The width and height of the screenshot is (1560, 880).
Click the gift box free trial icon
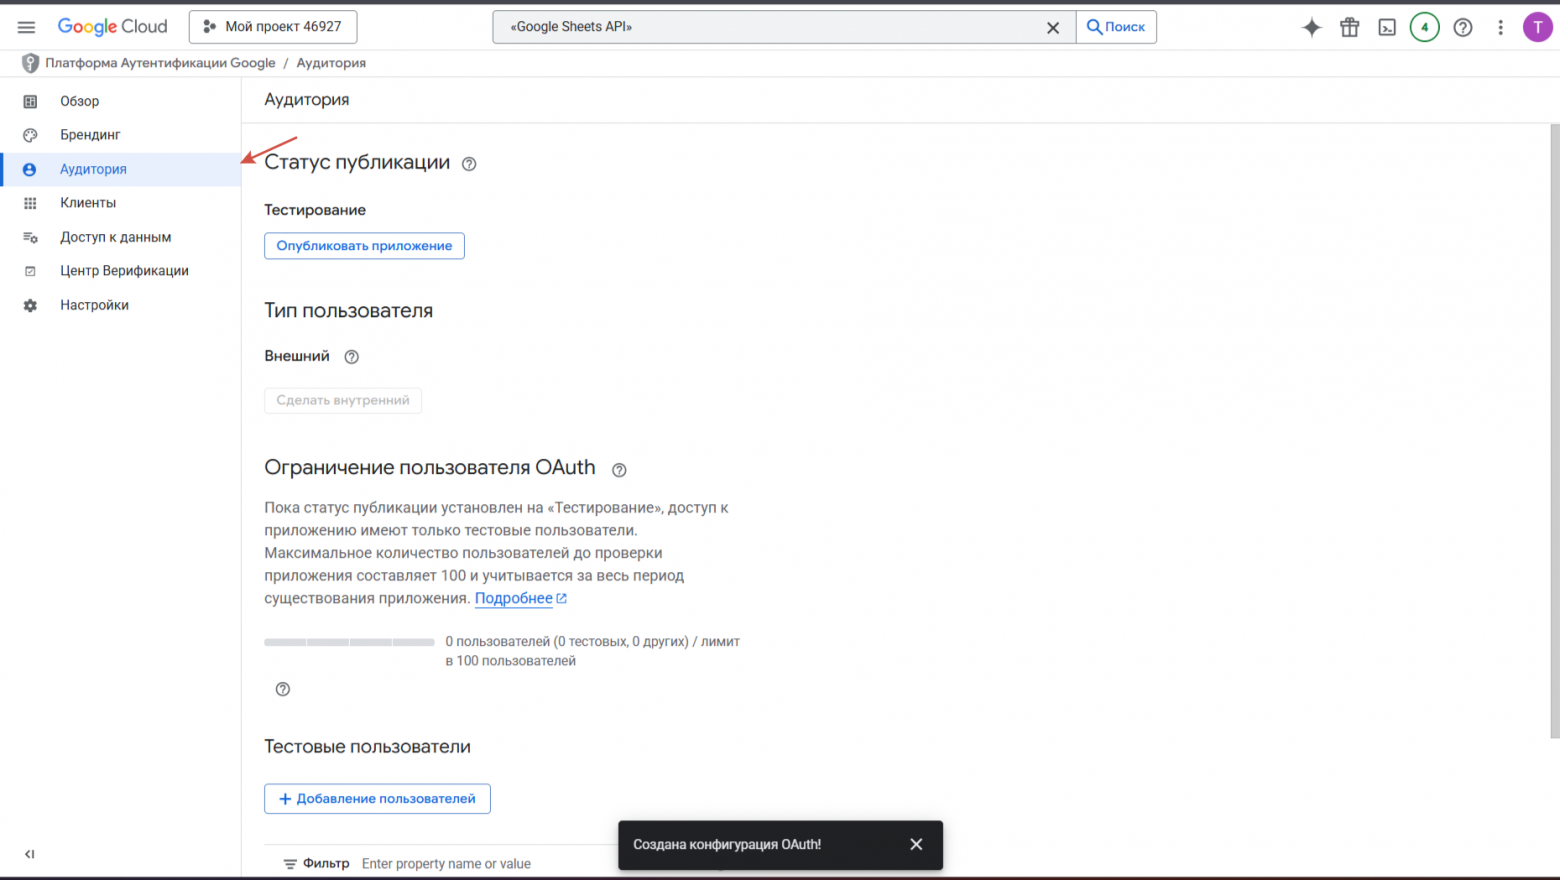pos(1349,27)
